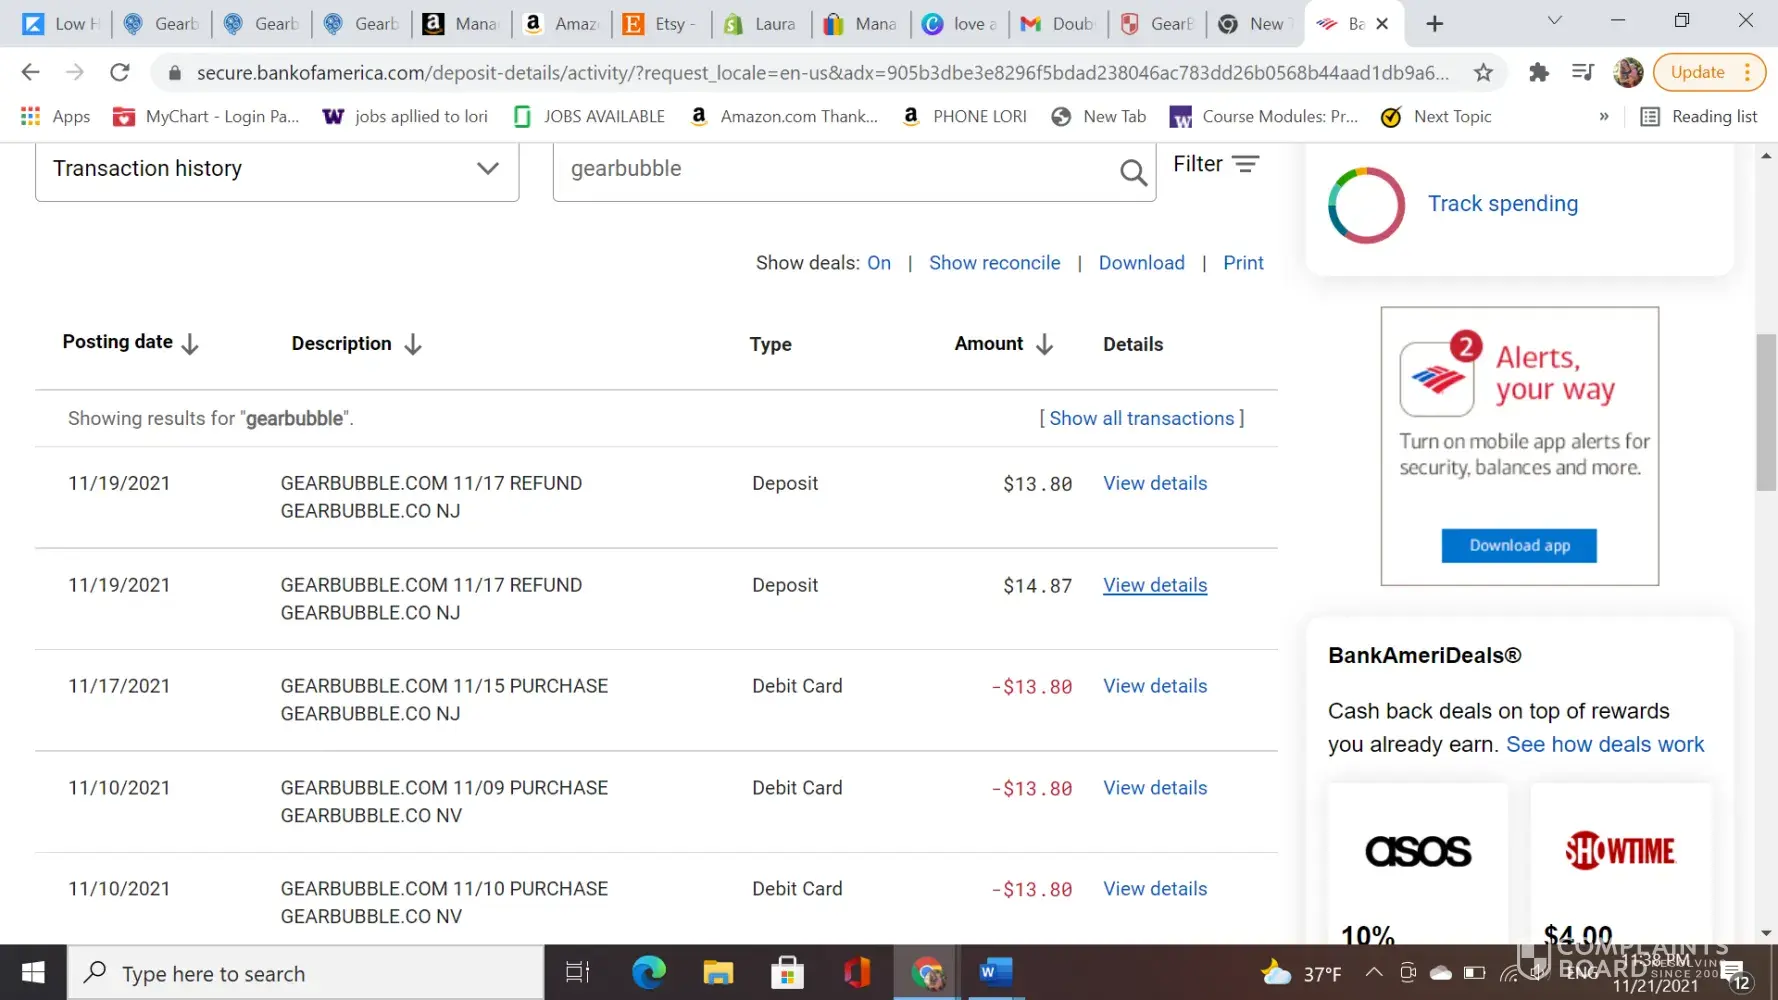
Task: Open See how deals work link
Action: pyautogui.click(x=1605, y=745)
